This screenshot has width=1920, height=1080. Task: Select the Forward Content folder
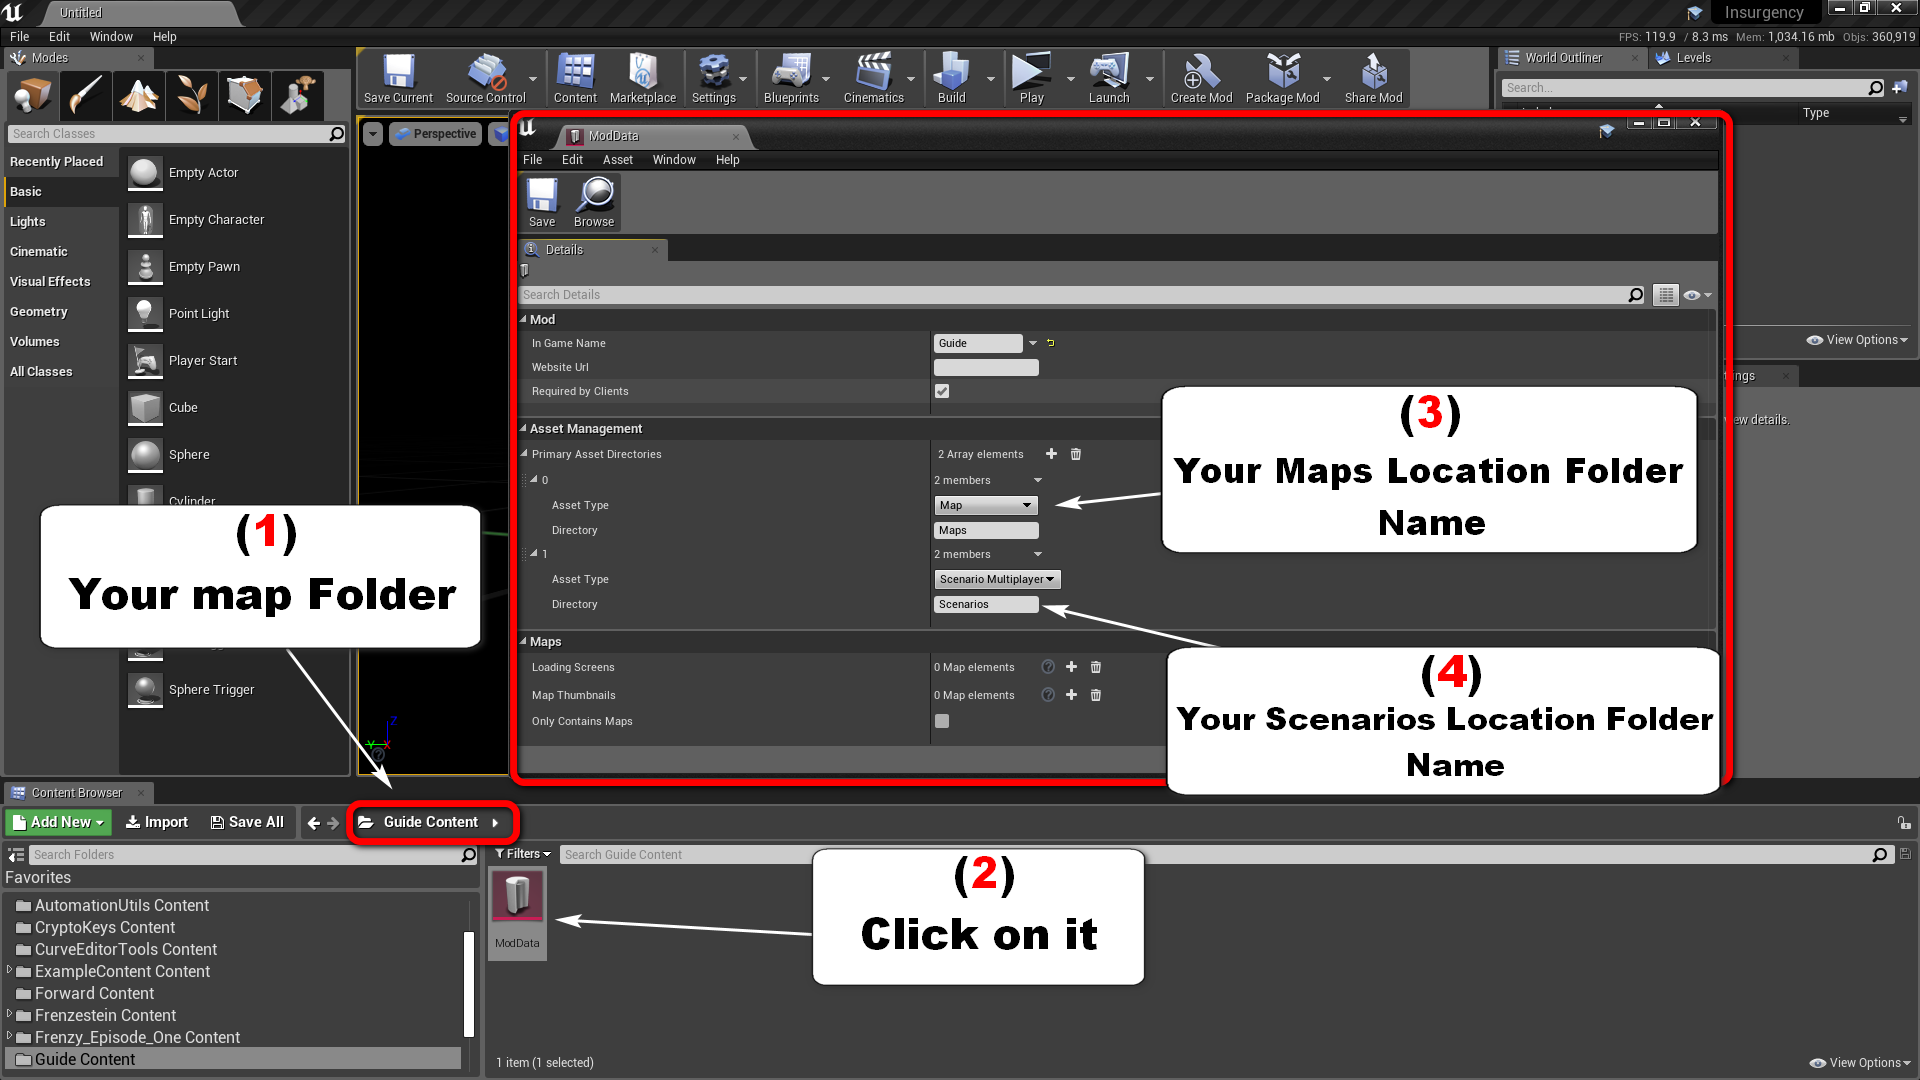[94, 993]
